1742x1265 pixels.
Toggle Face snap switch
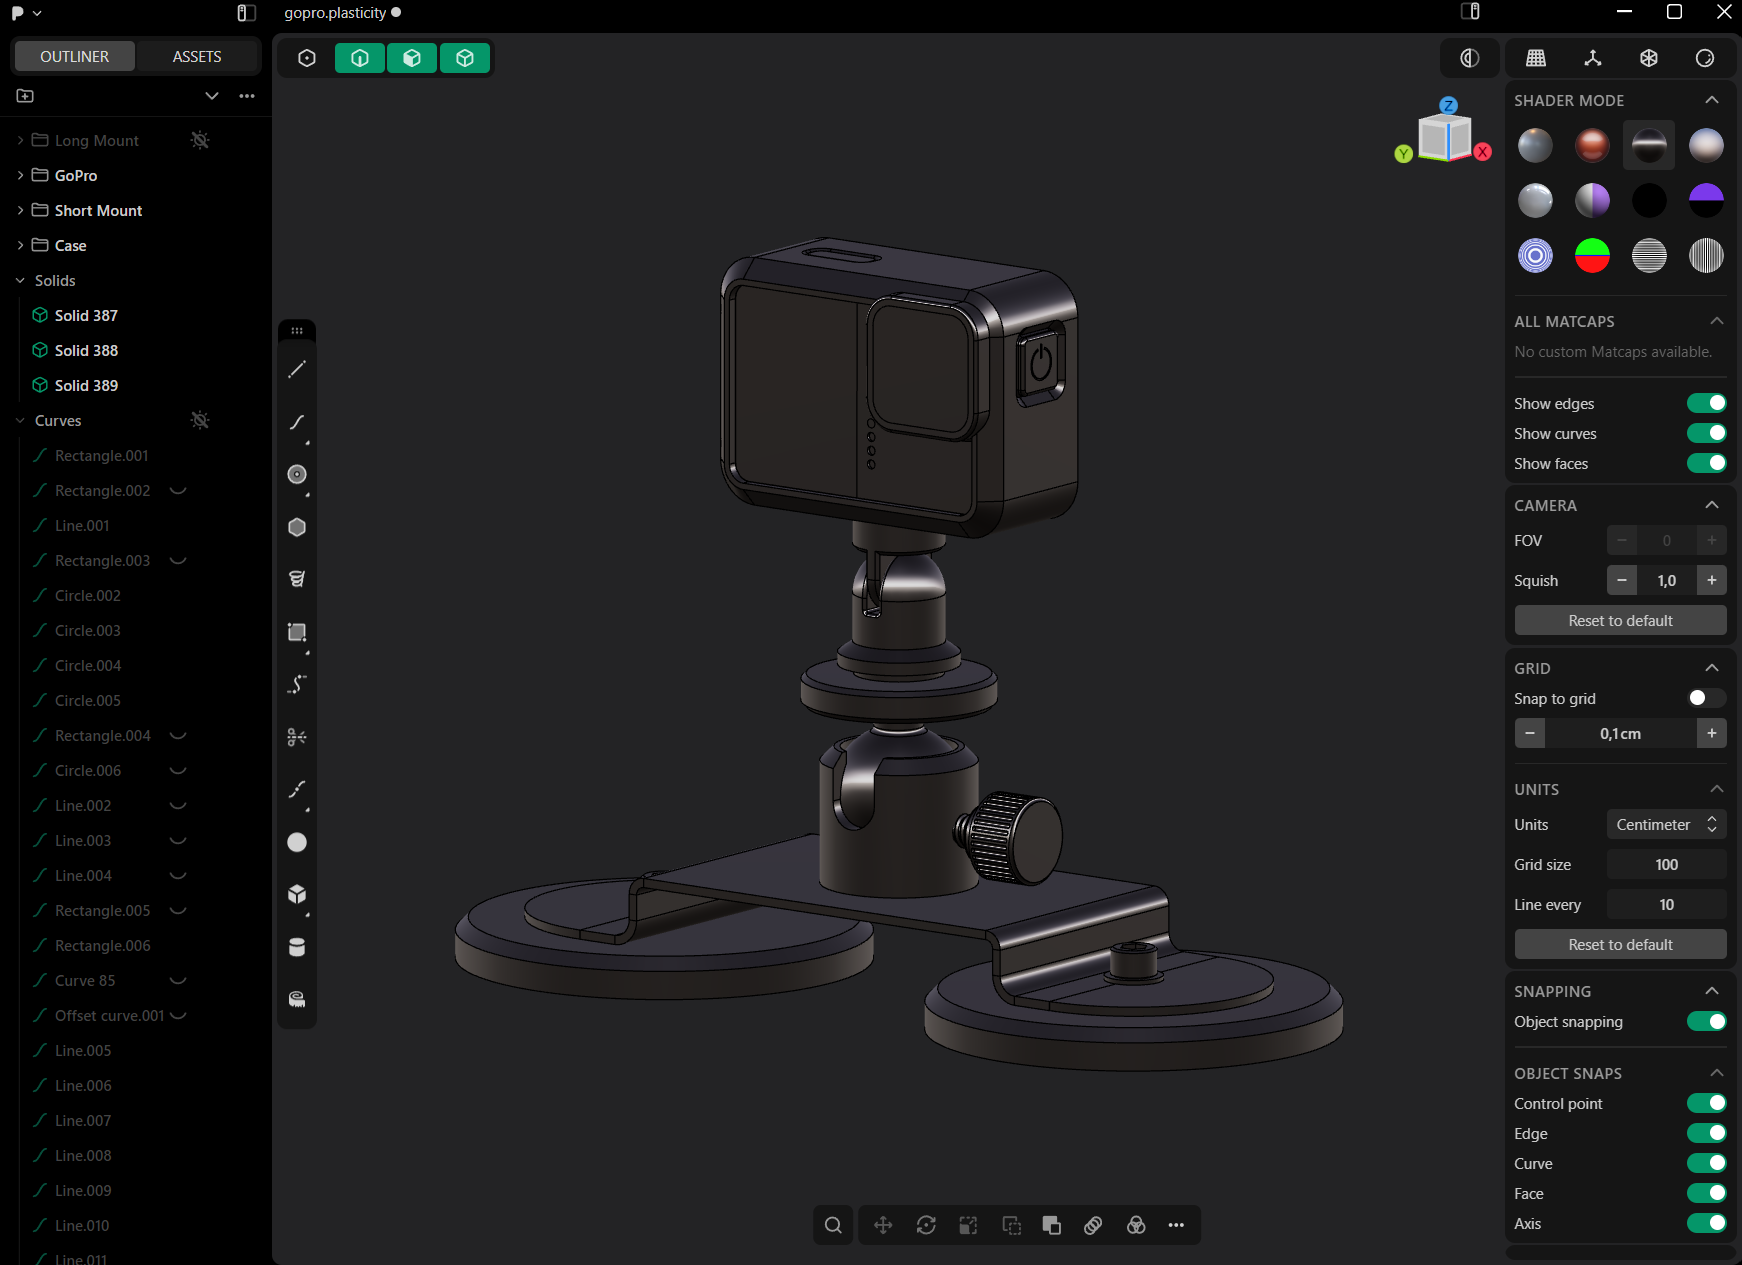1706,1193
